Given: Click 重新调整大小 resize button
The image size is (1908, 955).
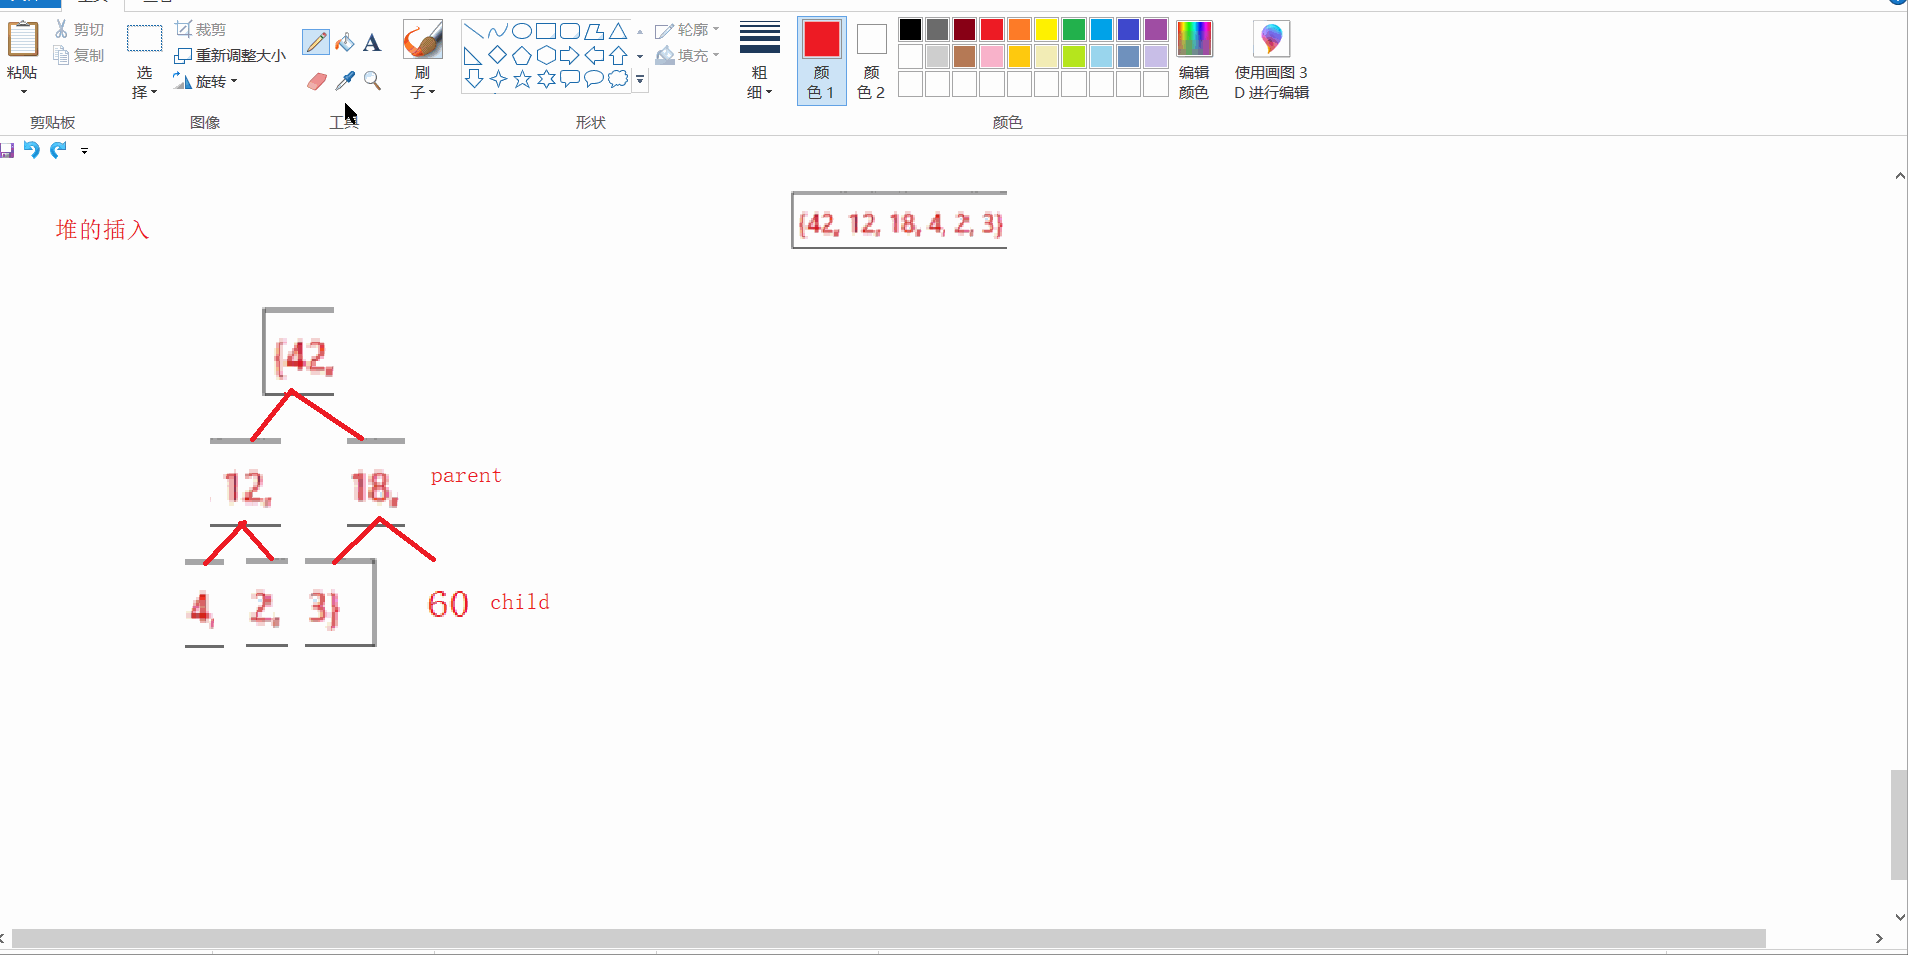Looking at the screenshot, I should (x=230, y=56).
